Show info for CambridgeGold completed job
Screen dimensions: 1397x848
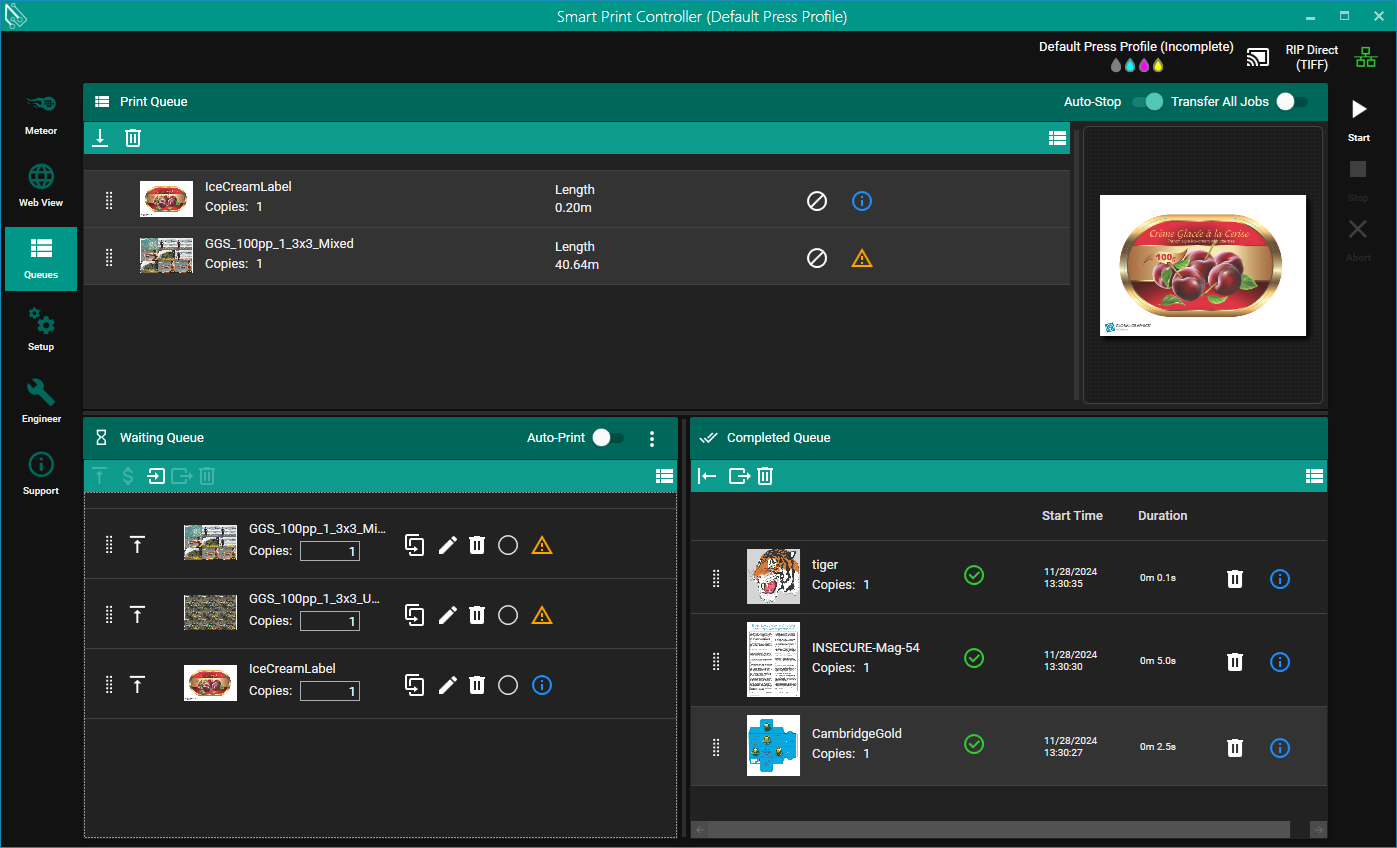[x=1279, y=748]
